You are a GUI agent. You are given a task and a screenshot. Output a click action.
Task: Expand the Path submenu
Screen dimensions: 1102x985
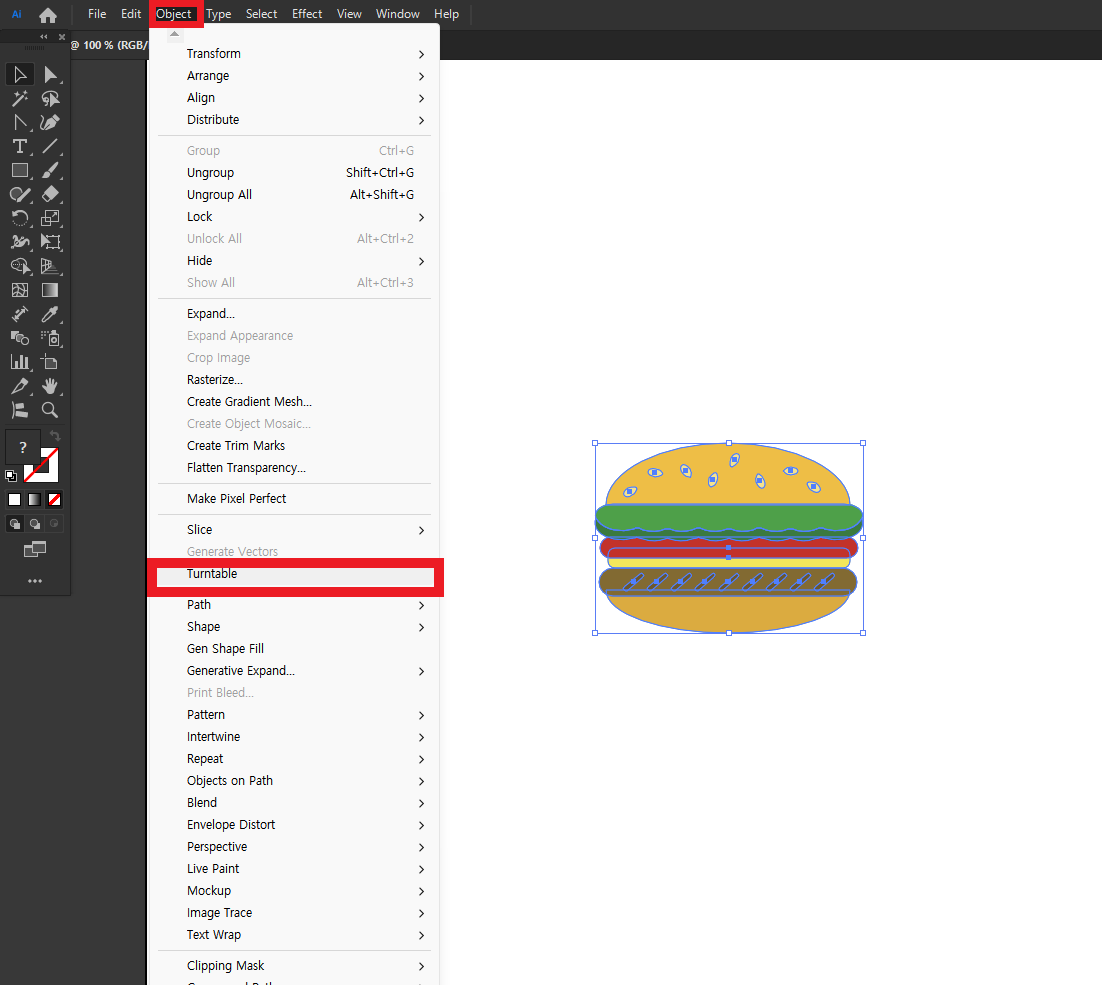[294, 605]
